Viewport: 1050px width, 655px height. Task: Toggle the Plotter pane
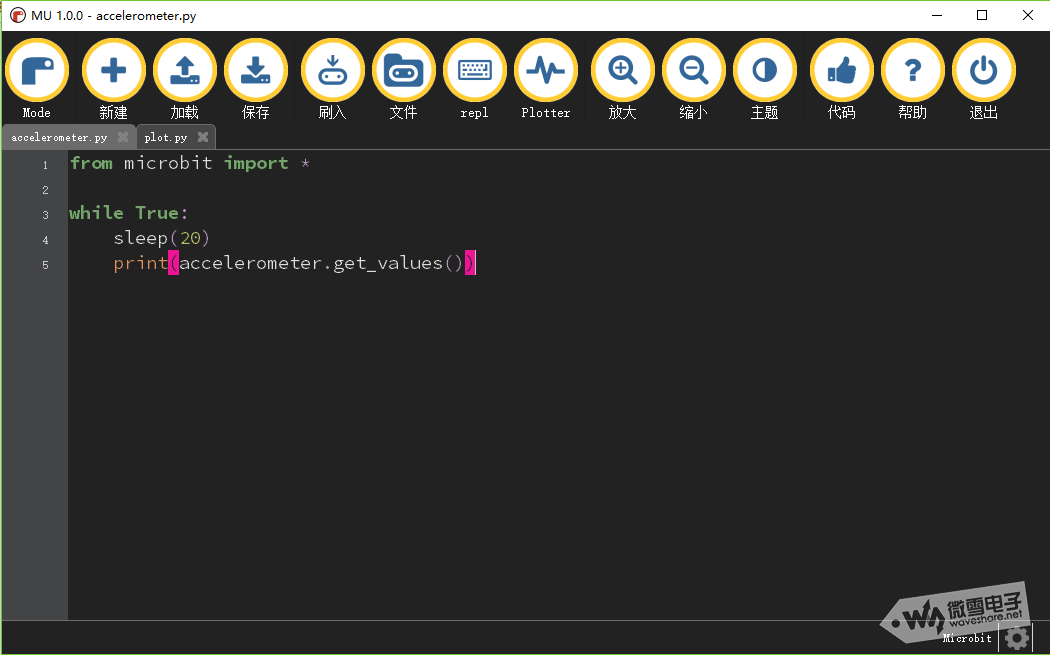click(x=545, y=71)
